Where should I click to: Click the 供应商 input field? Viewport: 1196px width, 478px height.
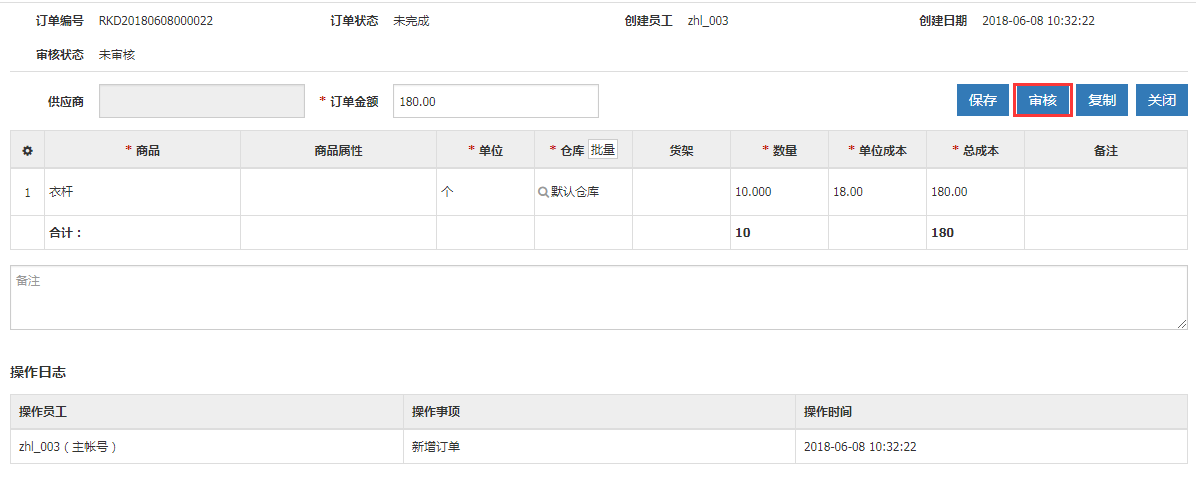201,101
